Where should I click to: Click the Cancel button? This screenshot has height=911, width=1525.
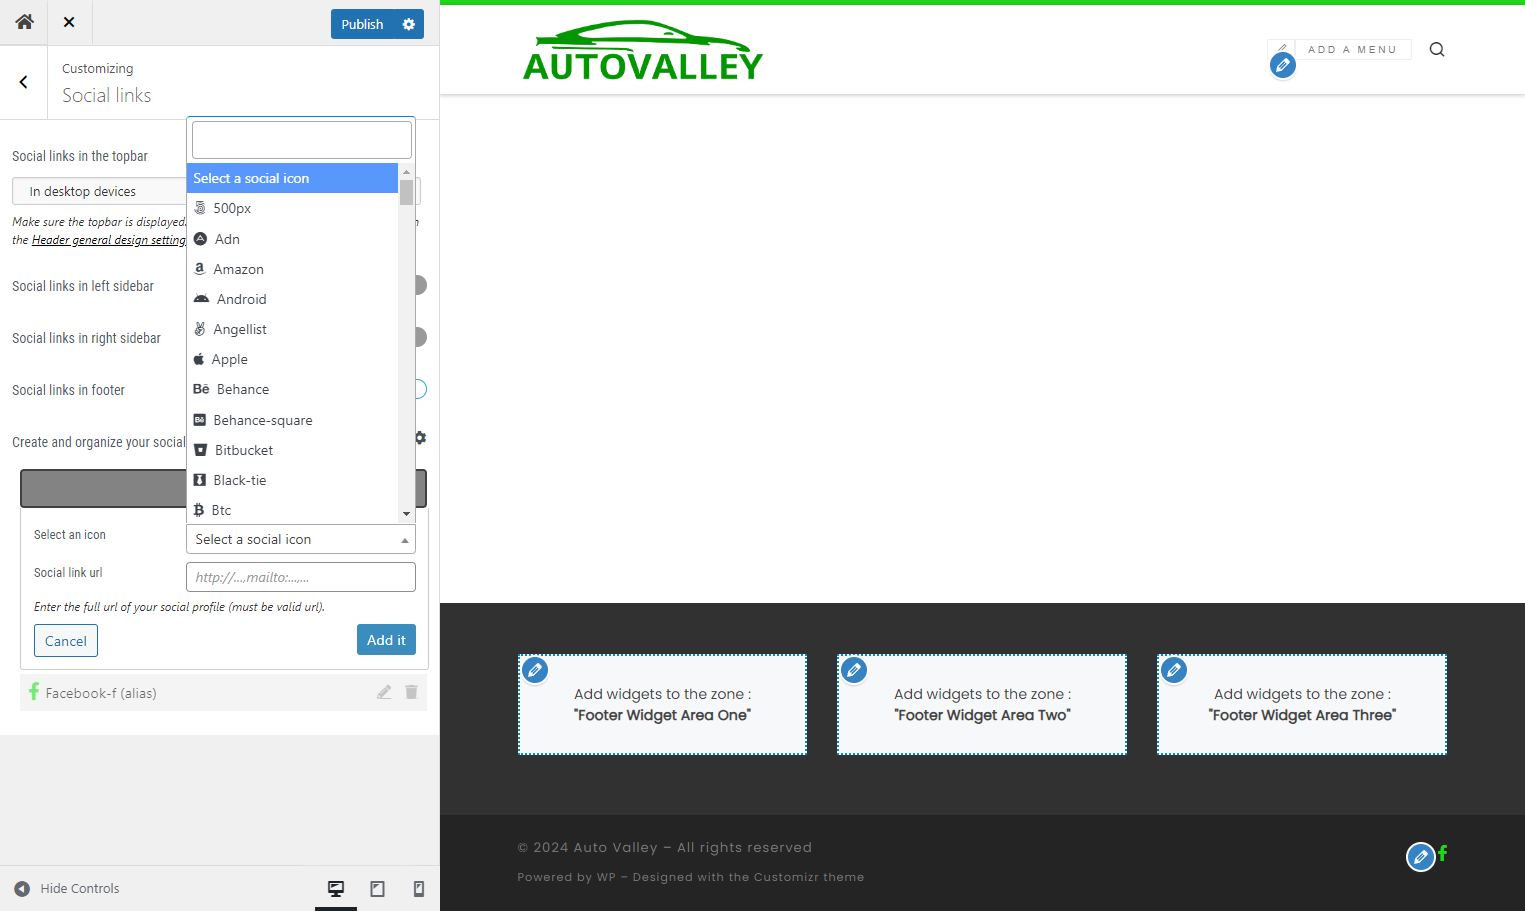[x=66, y=641]
